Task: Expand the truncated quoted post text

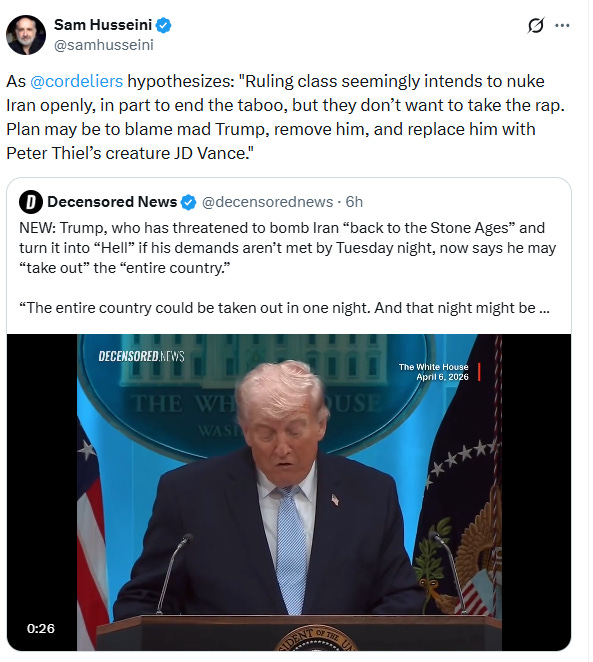Action: pos(544,308)
